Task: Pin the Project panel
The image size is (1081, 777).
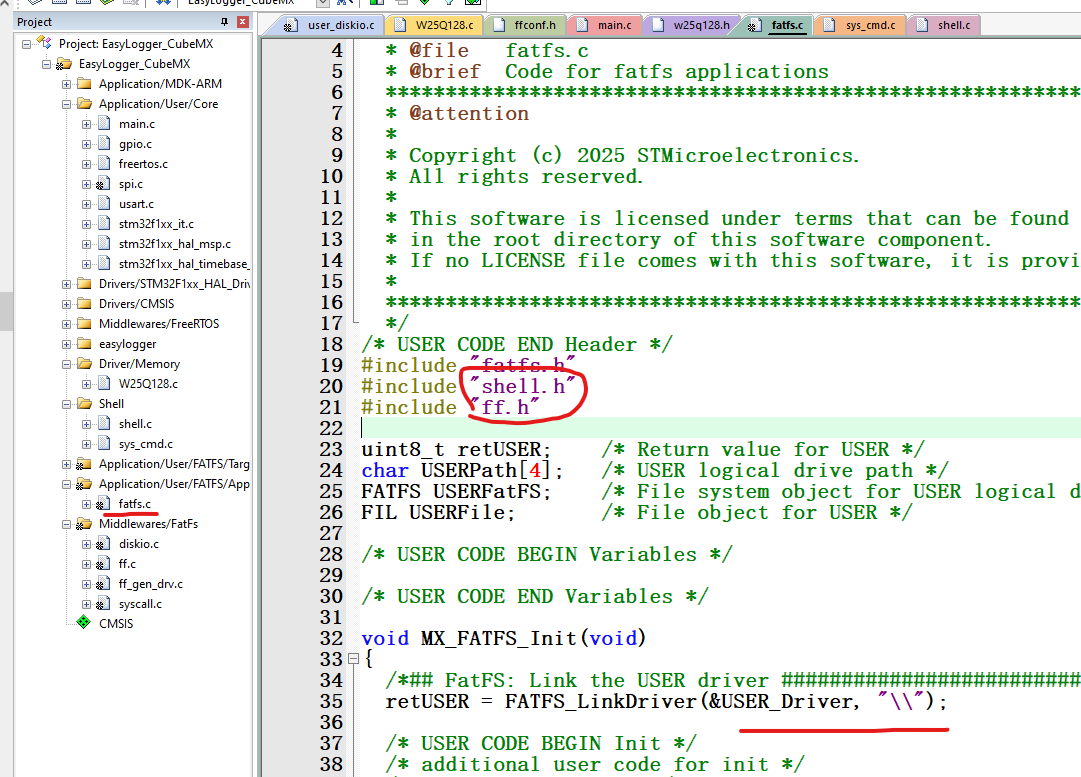Action: point(224,22)
